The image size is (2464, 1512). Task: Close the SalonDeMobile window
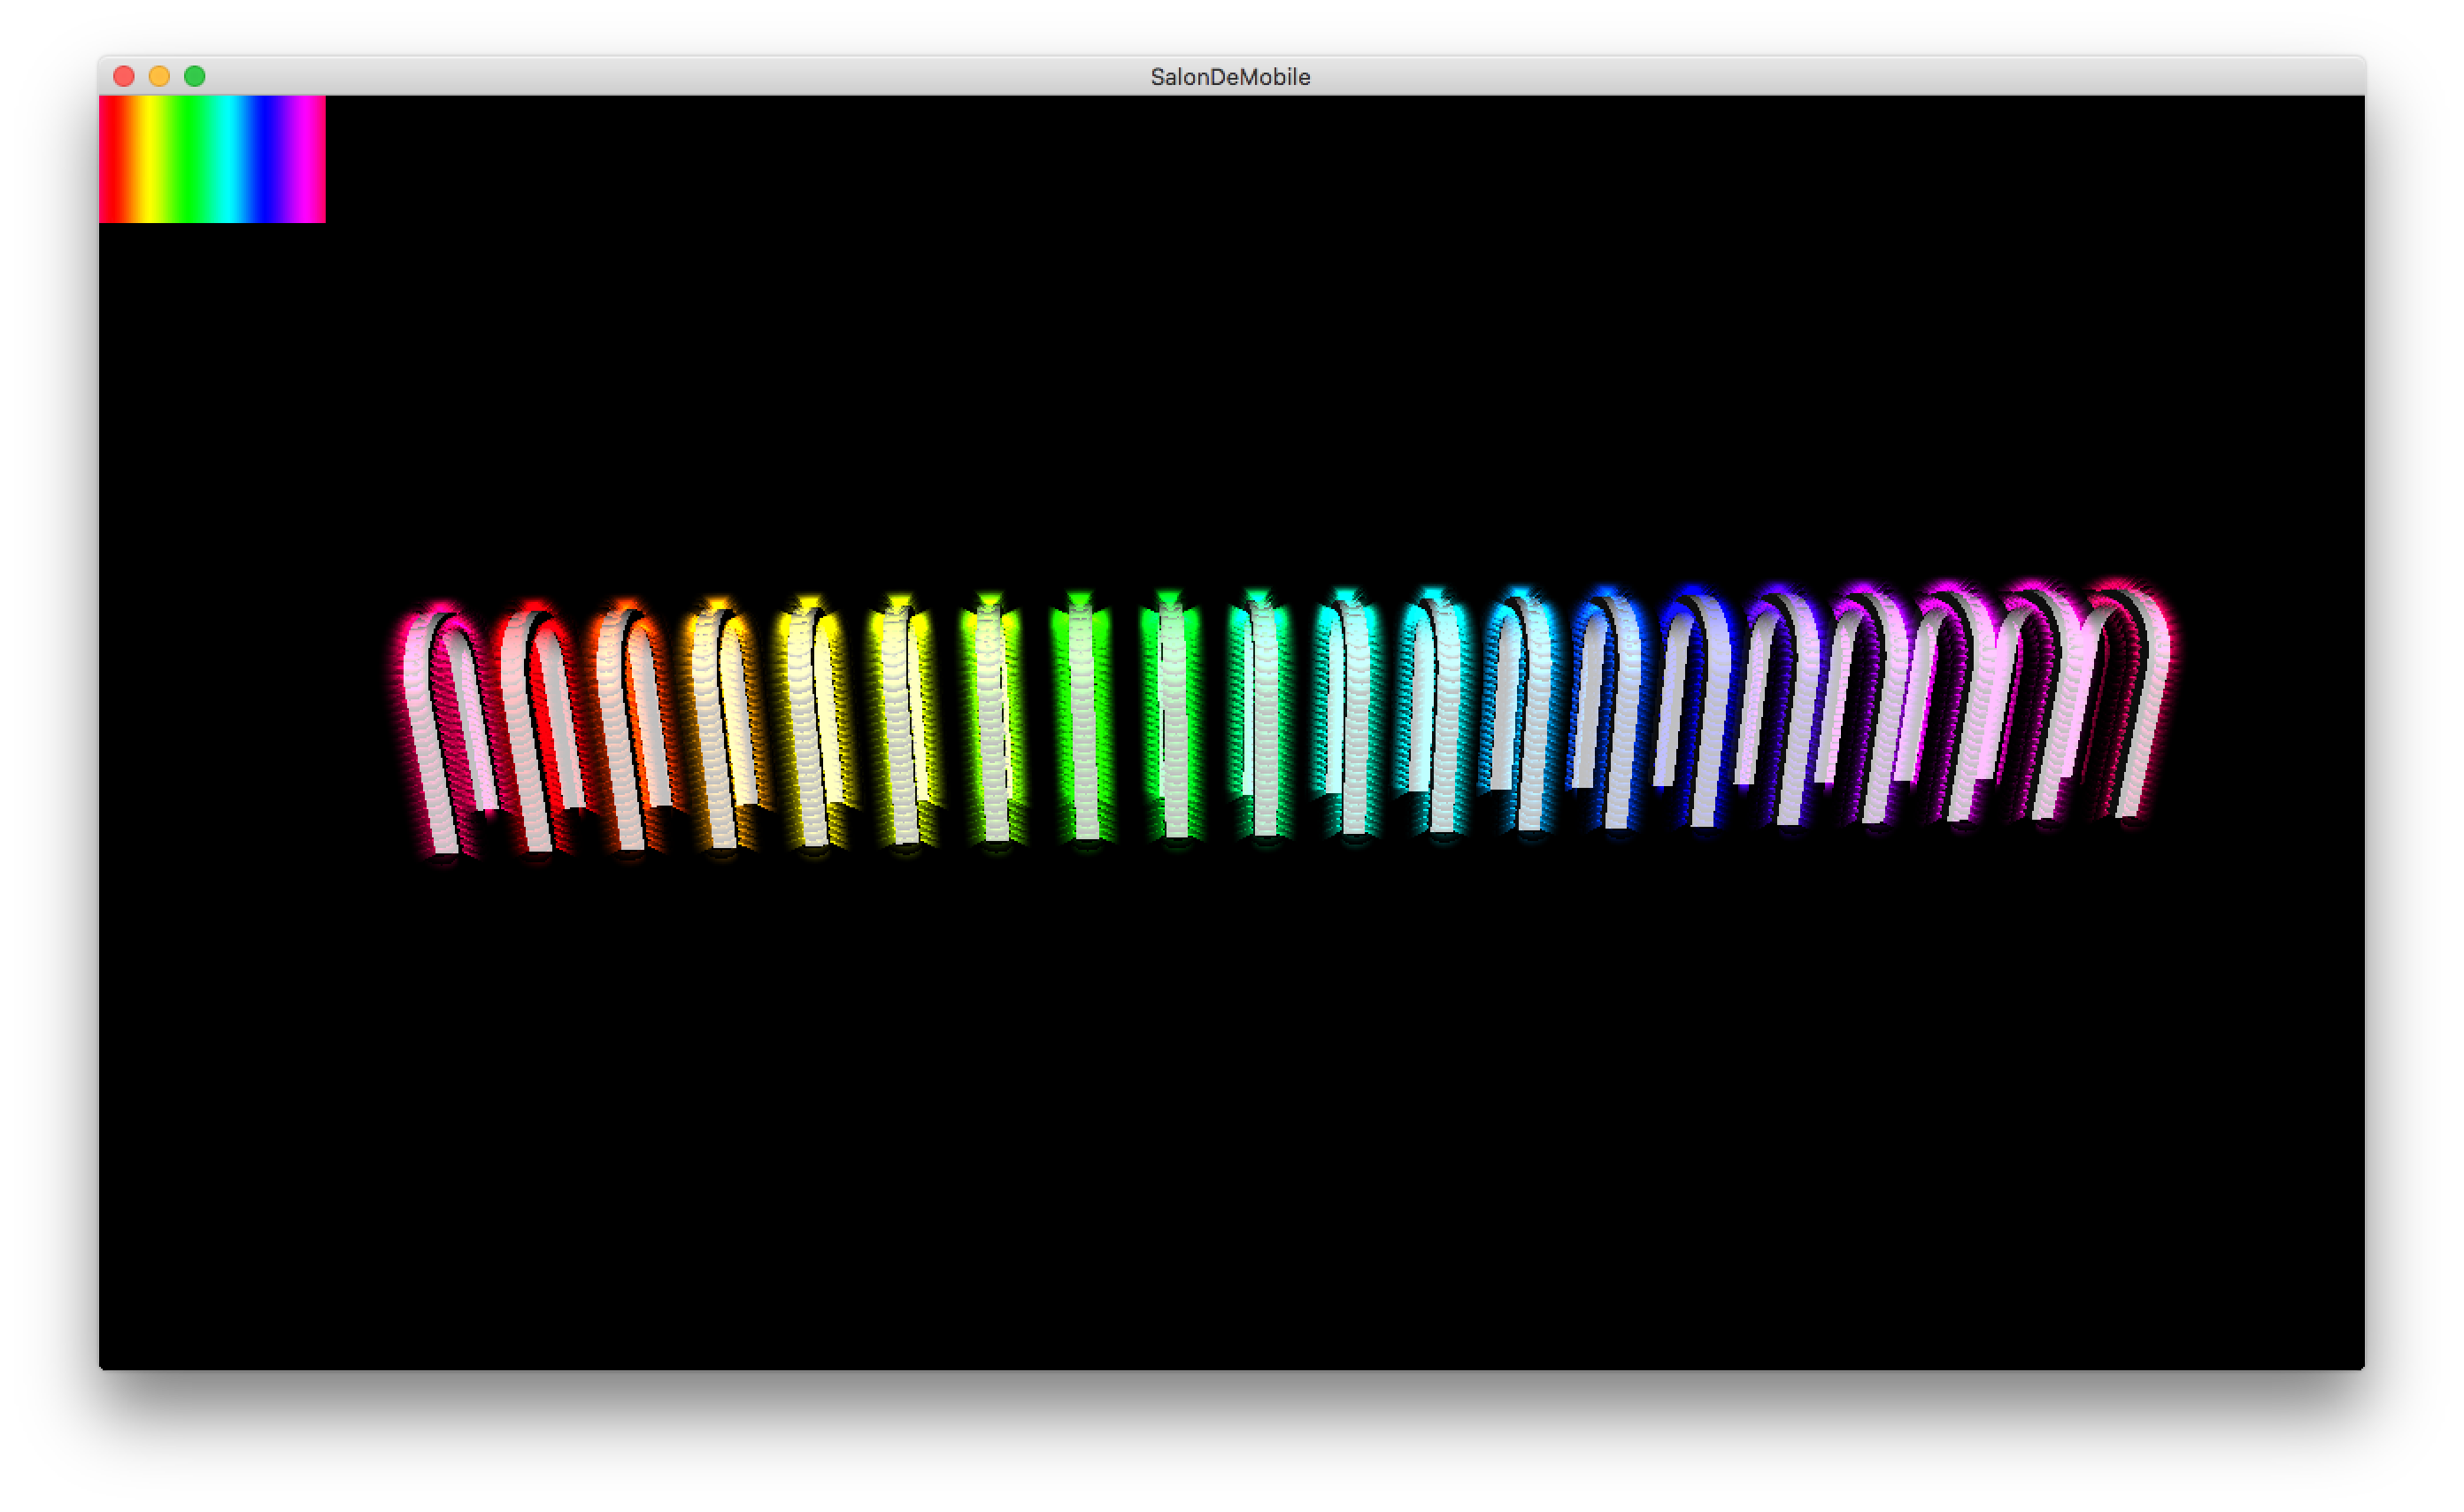[124, 77]
